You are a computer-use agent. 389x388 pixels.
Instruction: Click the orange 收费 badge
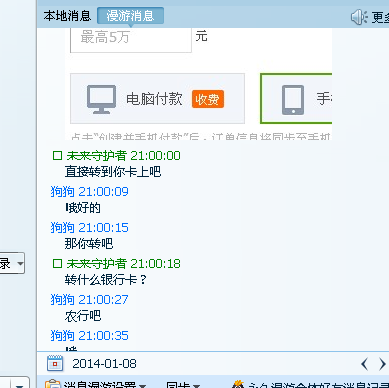tap(208, 99)
